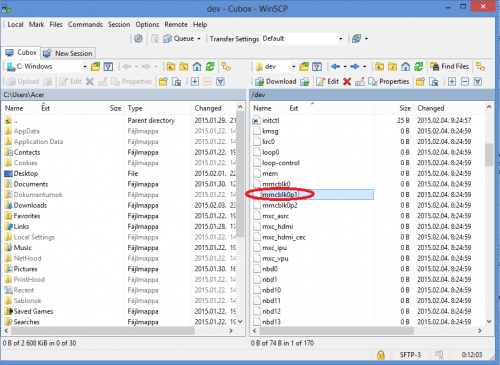This screenshot has height=365, width=500.
Task: Click the local filter icon
Action: tap(108, 67)
